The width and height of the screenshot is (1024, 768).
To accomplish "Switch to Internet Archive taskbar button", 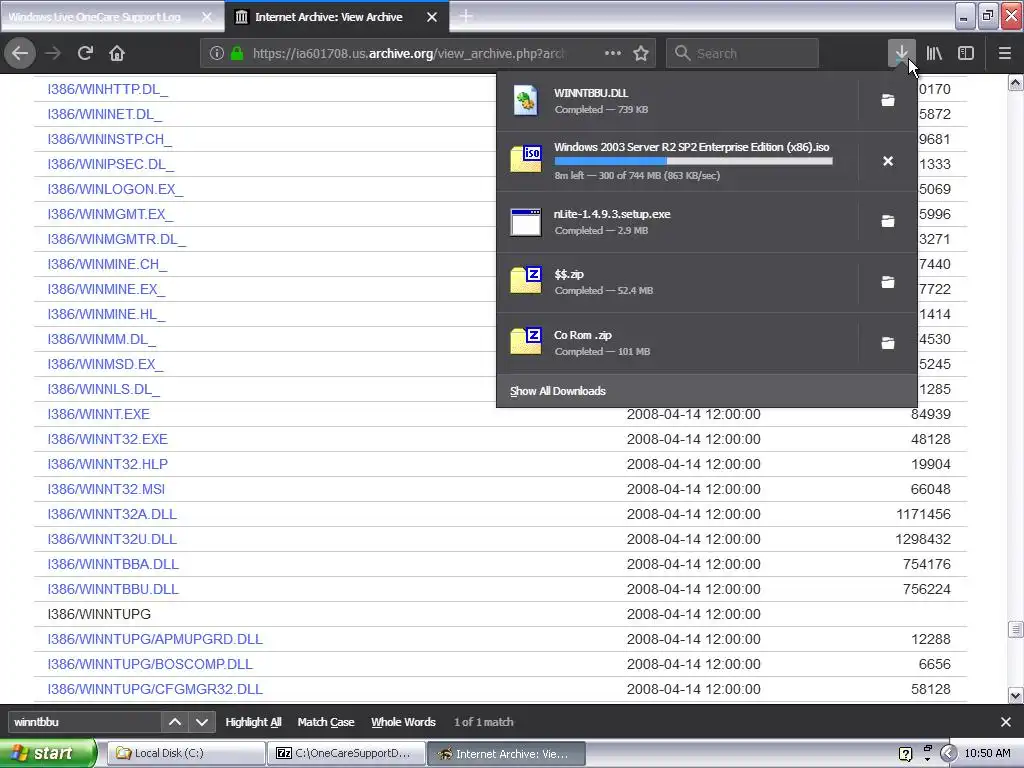I will pos(506,753).
